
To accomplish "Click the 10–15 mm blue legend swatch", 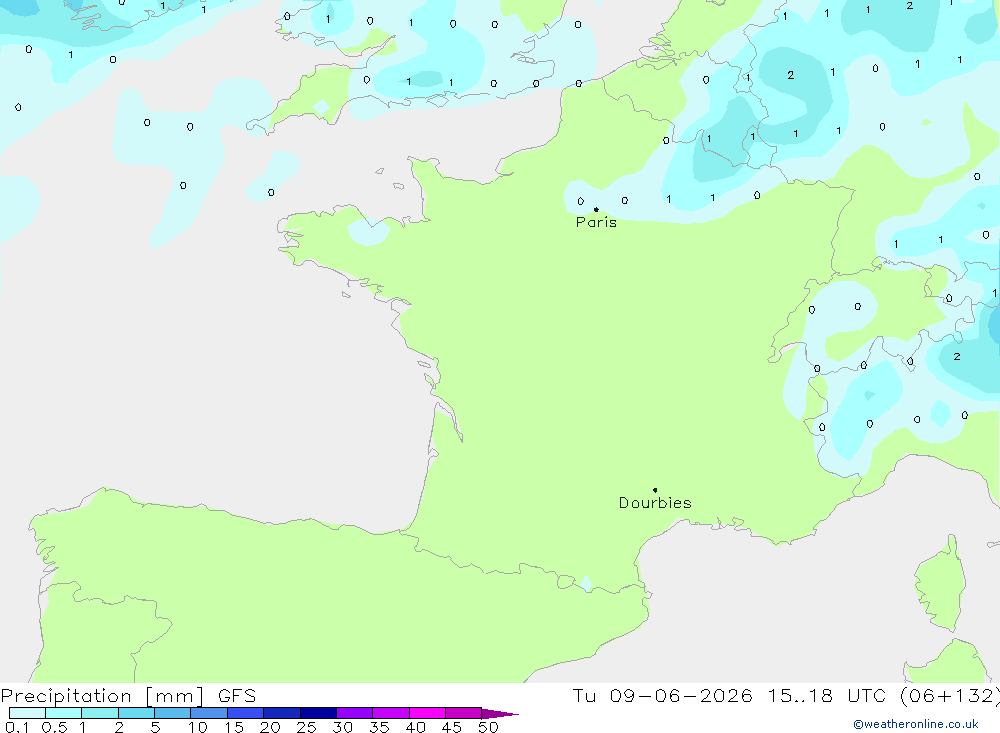I will (x=209, y=713).
